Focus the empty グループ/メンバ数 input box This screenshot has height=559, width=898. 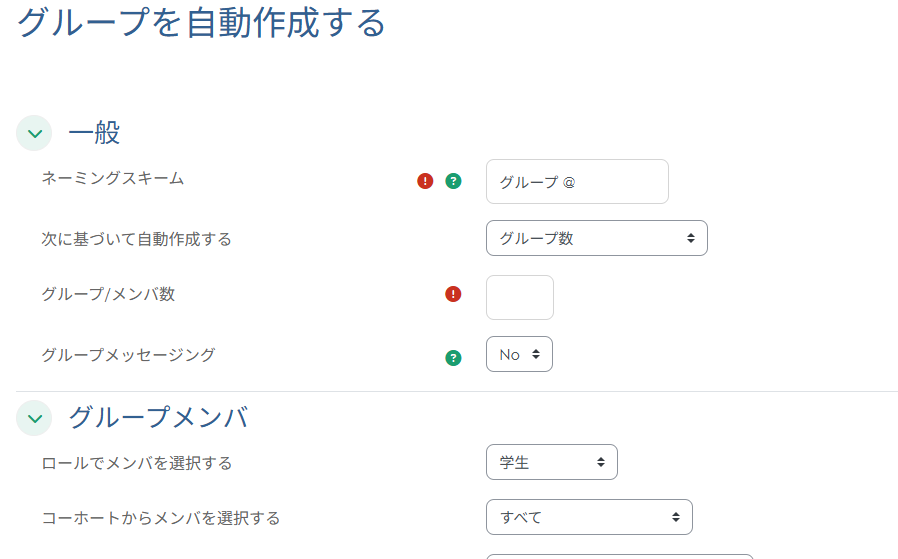pyautogui.click(x=519, y=297)
